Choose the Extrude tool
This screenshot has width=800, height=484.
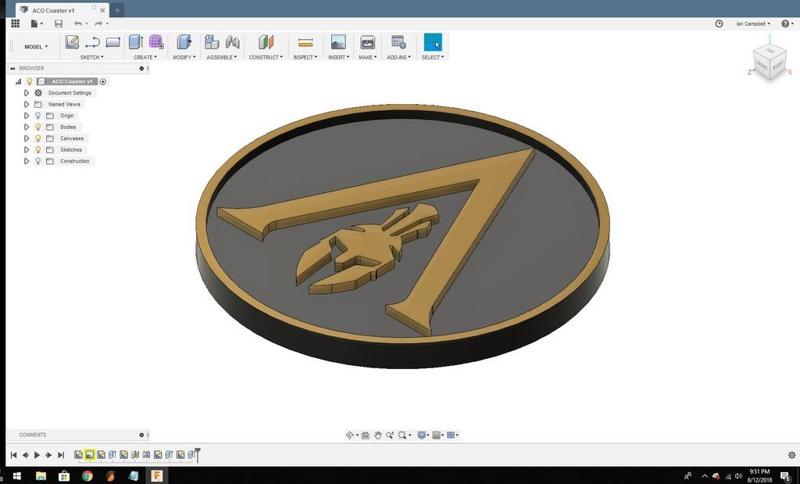click(135, 42)
